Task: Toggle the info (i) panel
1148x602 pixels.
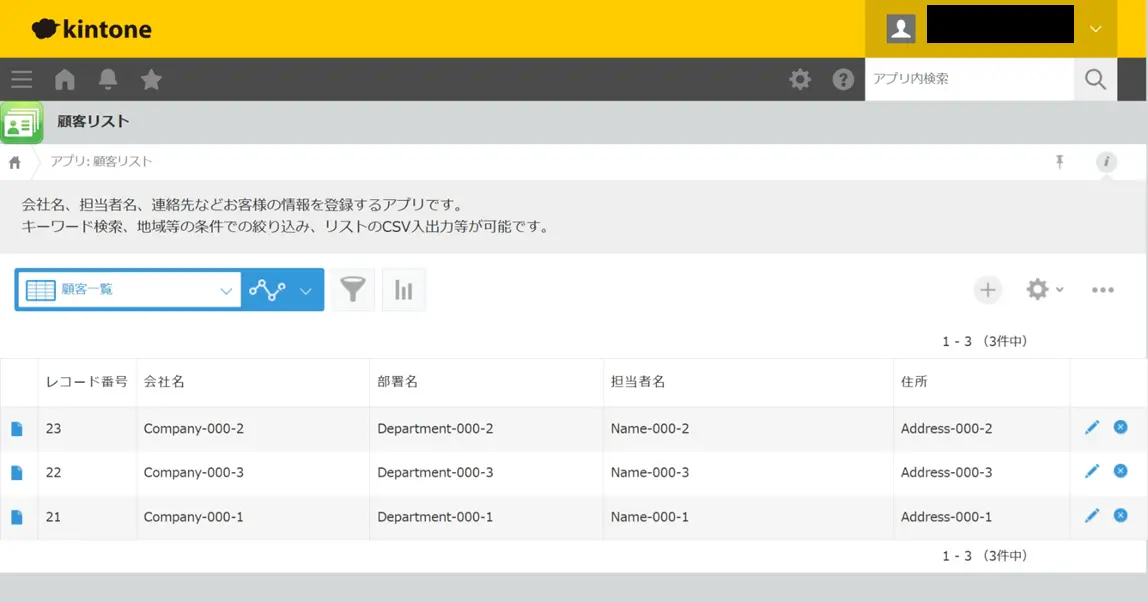Action: (1106, 161)
